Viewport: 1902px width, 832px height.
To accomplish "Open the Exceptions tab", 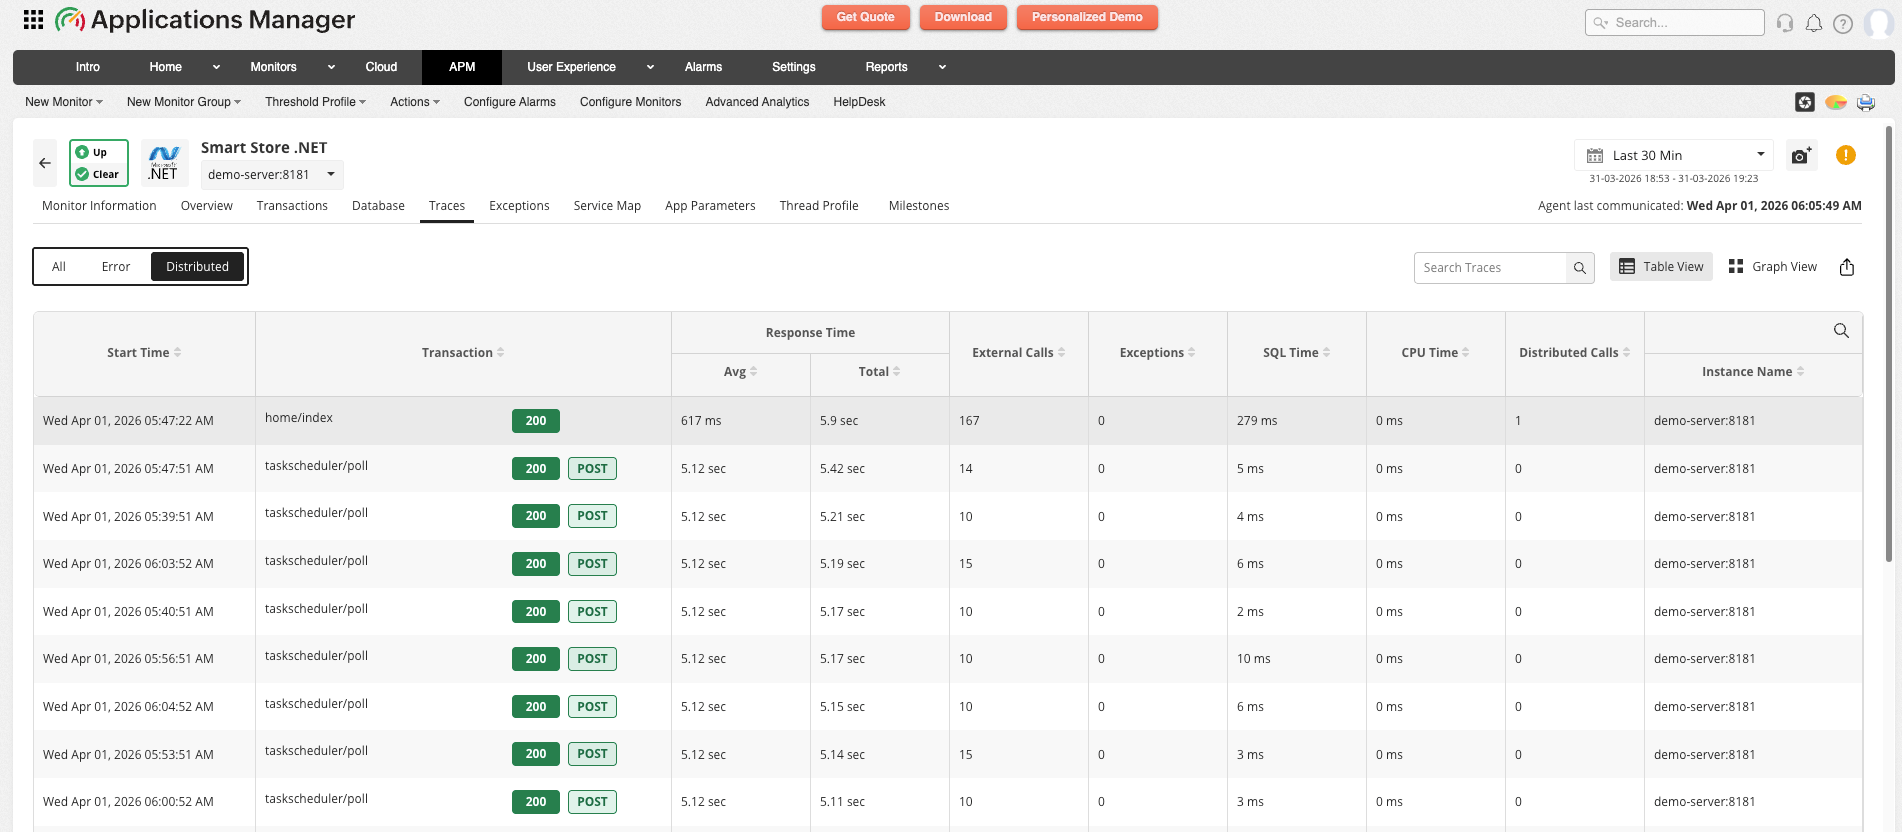I will point(519,206).
